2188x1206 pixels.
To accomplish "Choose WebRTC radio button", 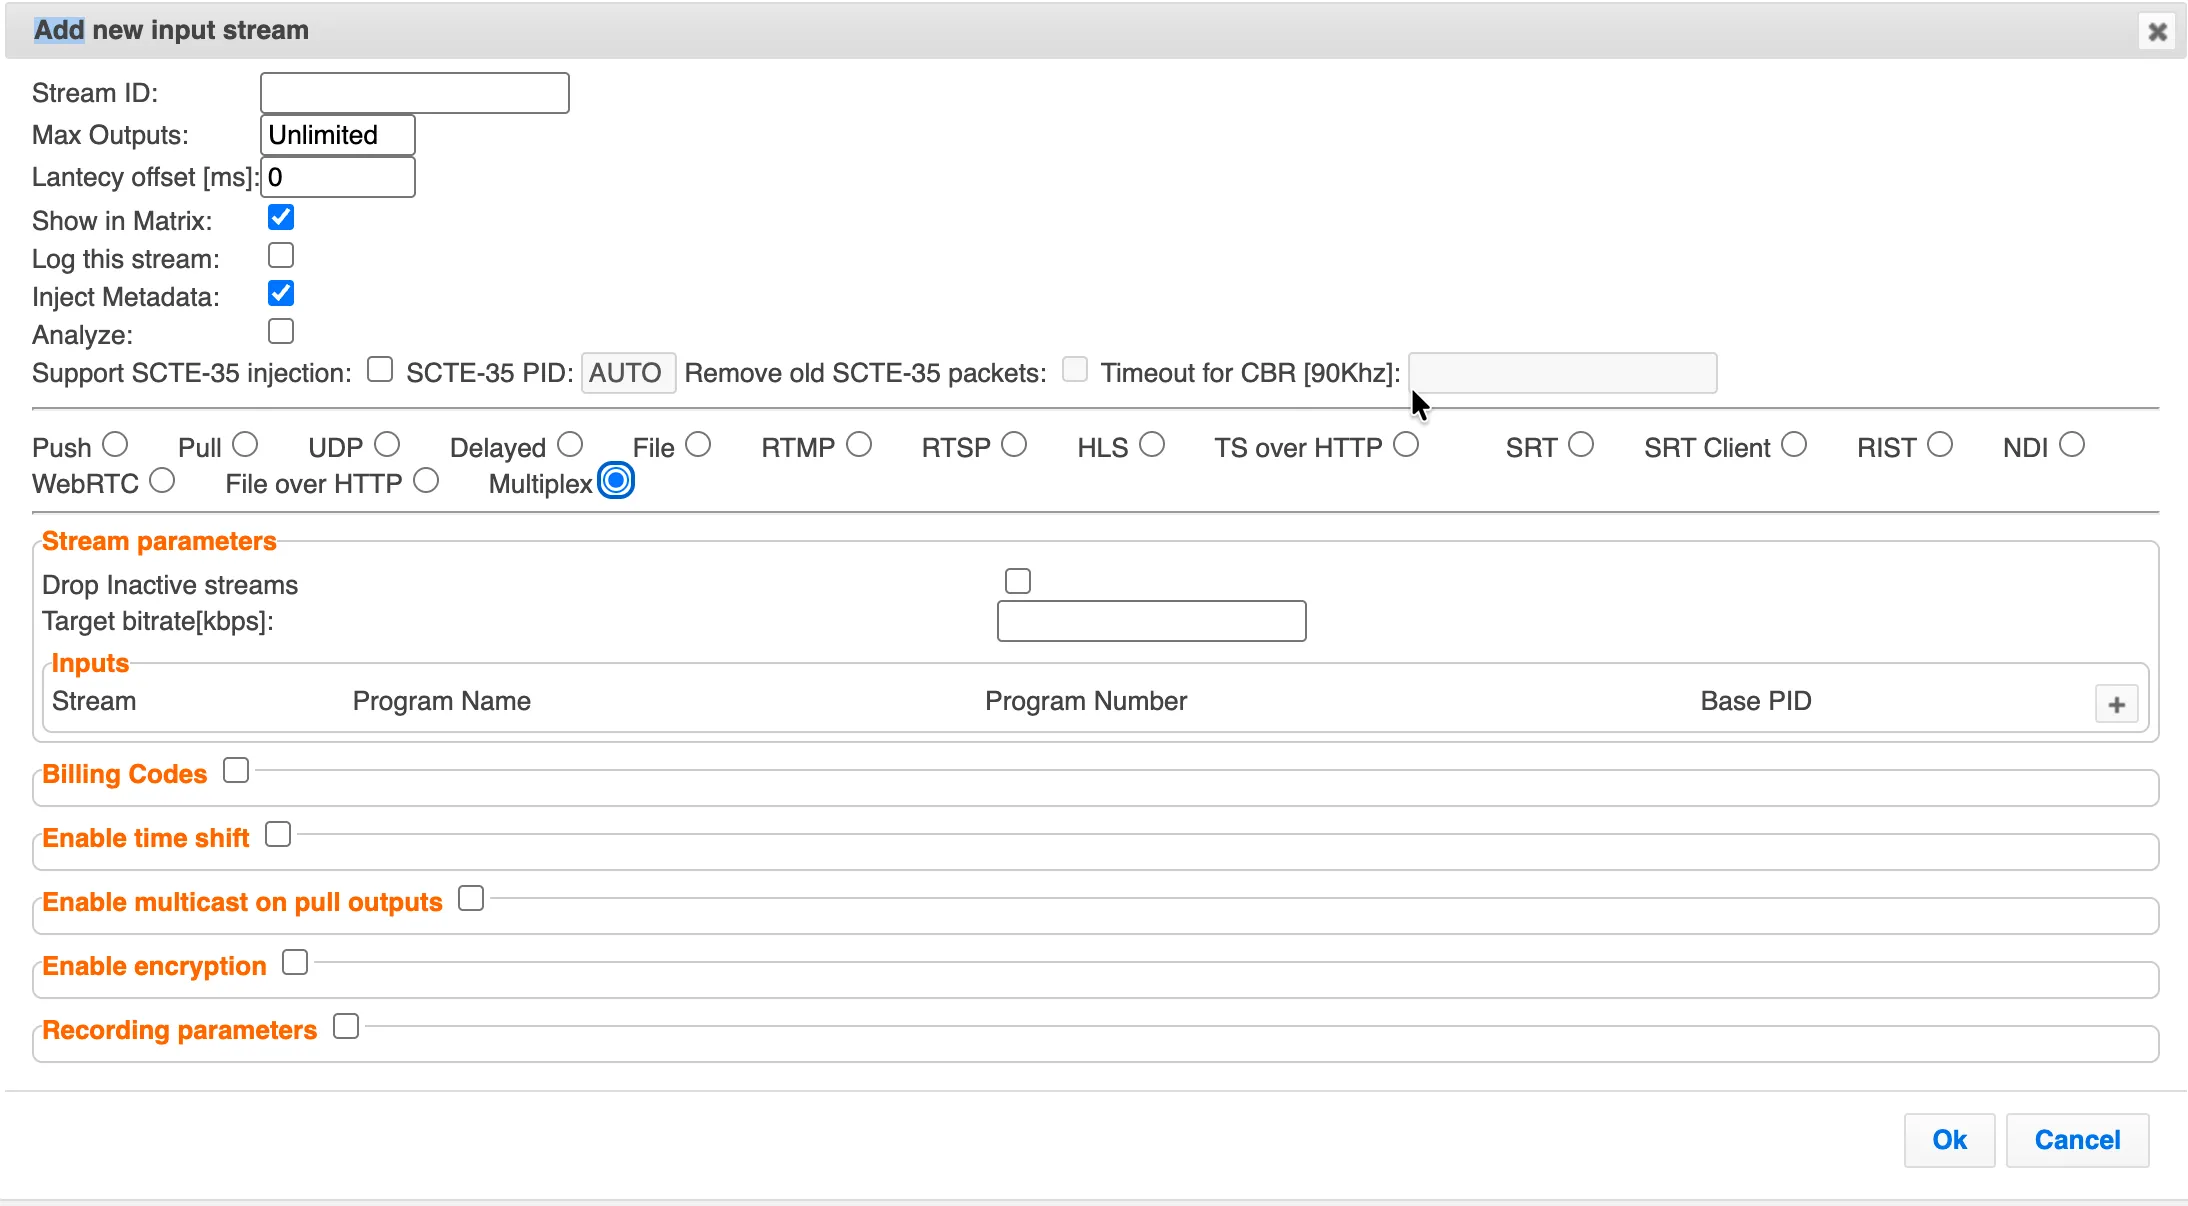I will click(162, 481).
